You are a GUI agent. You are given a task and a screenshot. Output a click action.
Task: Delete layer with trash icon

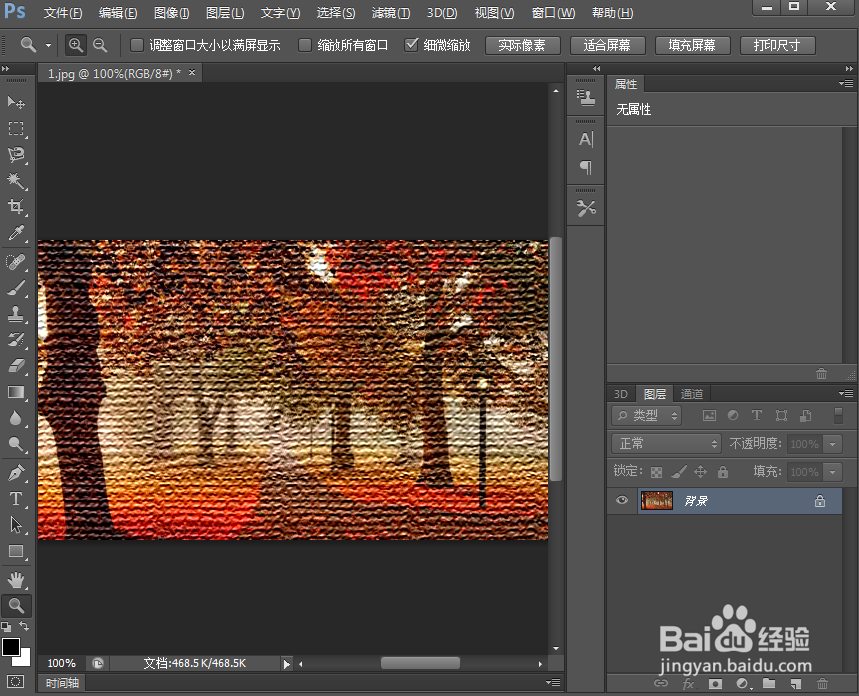pos(822,683)
